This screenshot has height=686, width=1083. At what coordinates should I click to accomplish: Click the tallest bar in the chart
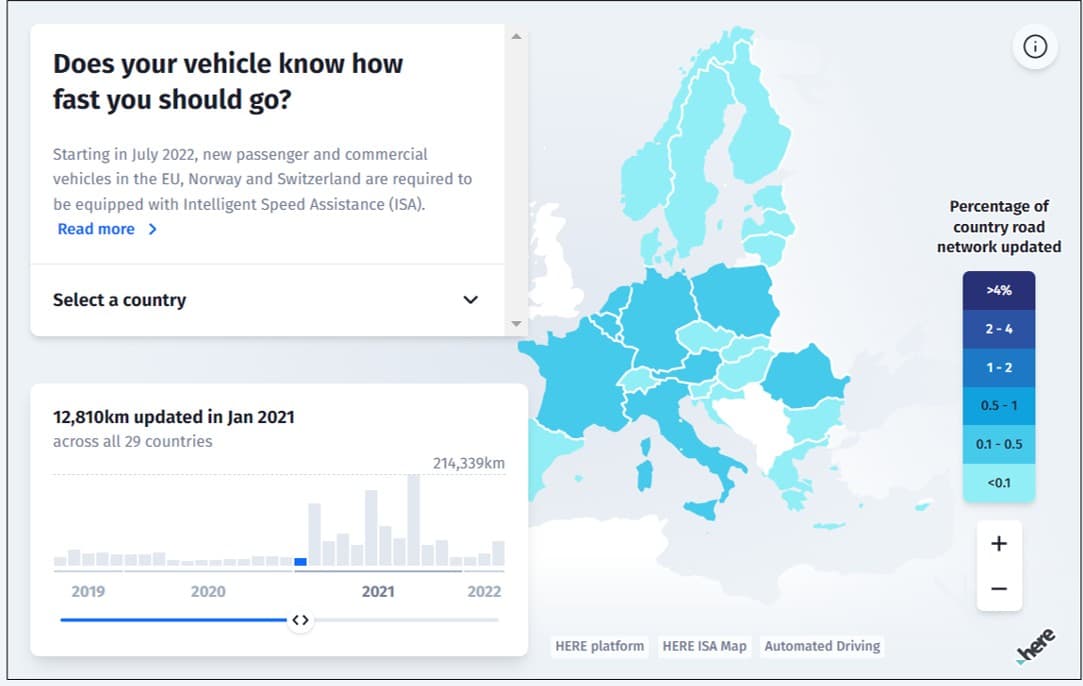413,520
